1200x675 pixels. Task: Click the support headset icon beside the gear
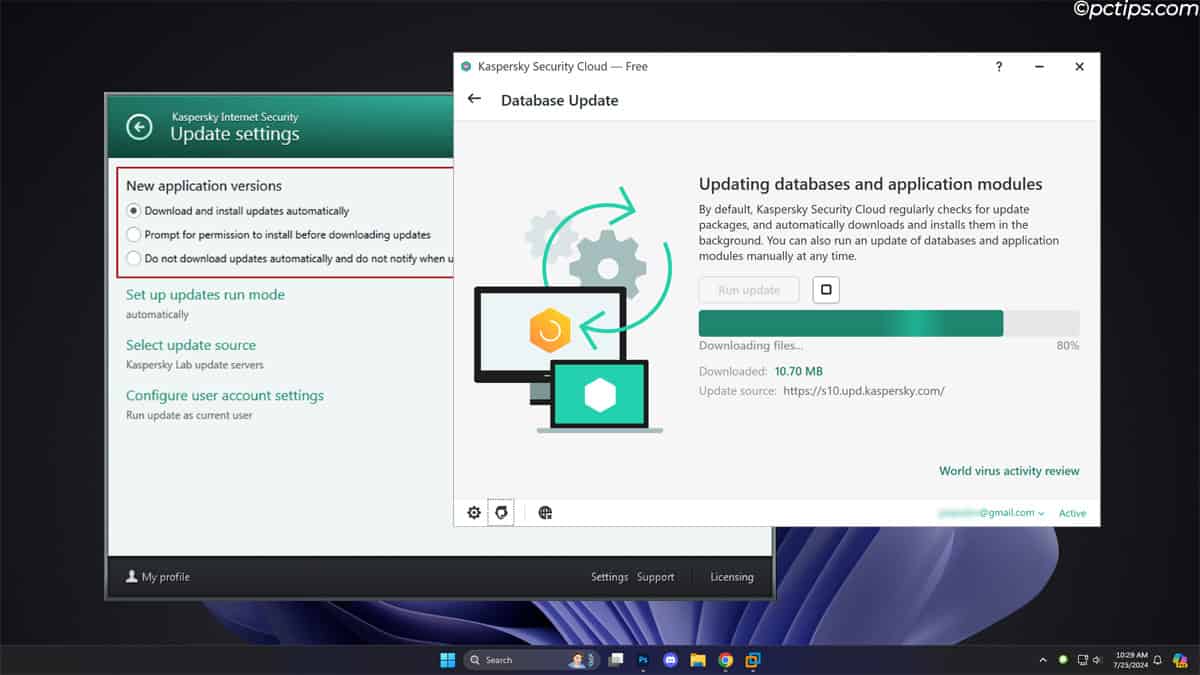501,513
